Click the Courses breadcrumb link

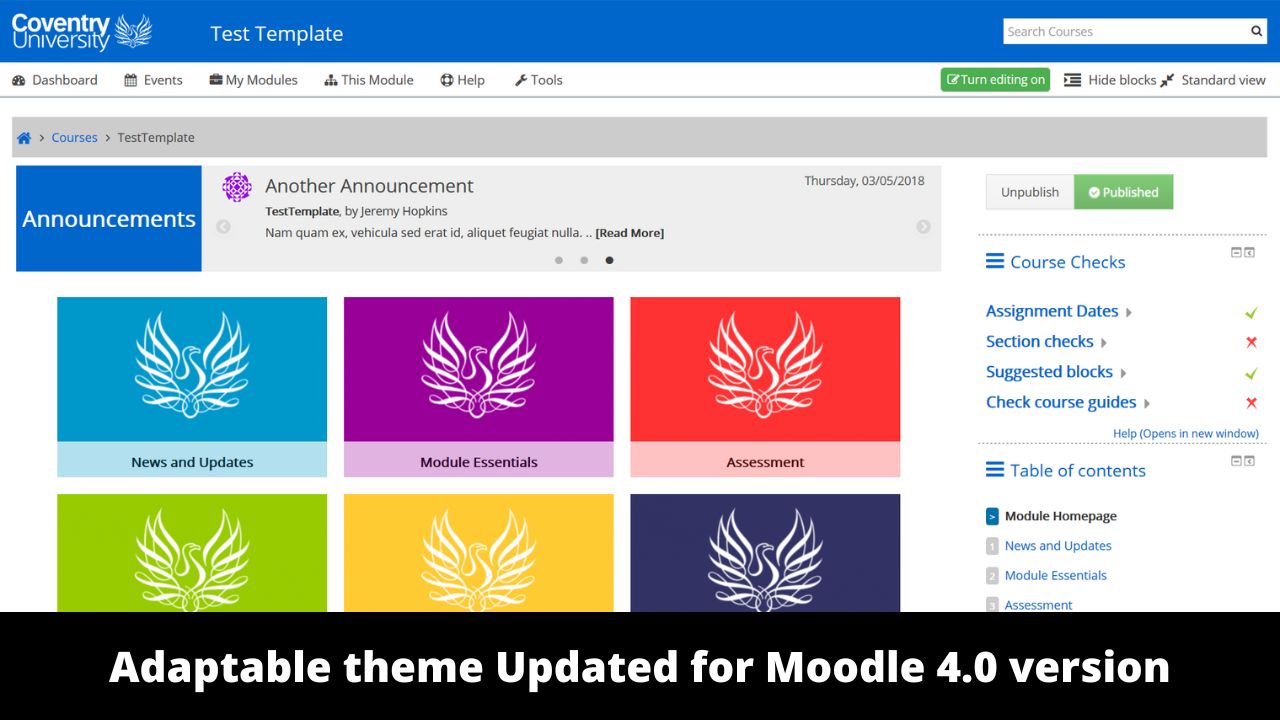tap(74, 138)
